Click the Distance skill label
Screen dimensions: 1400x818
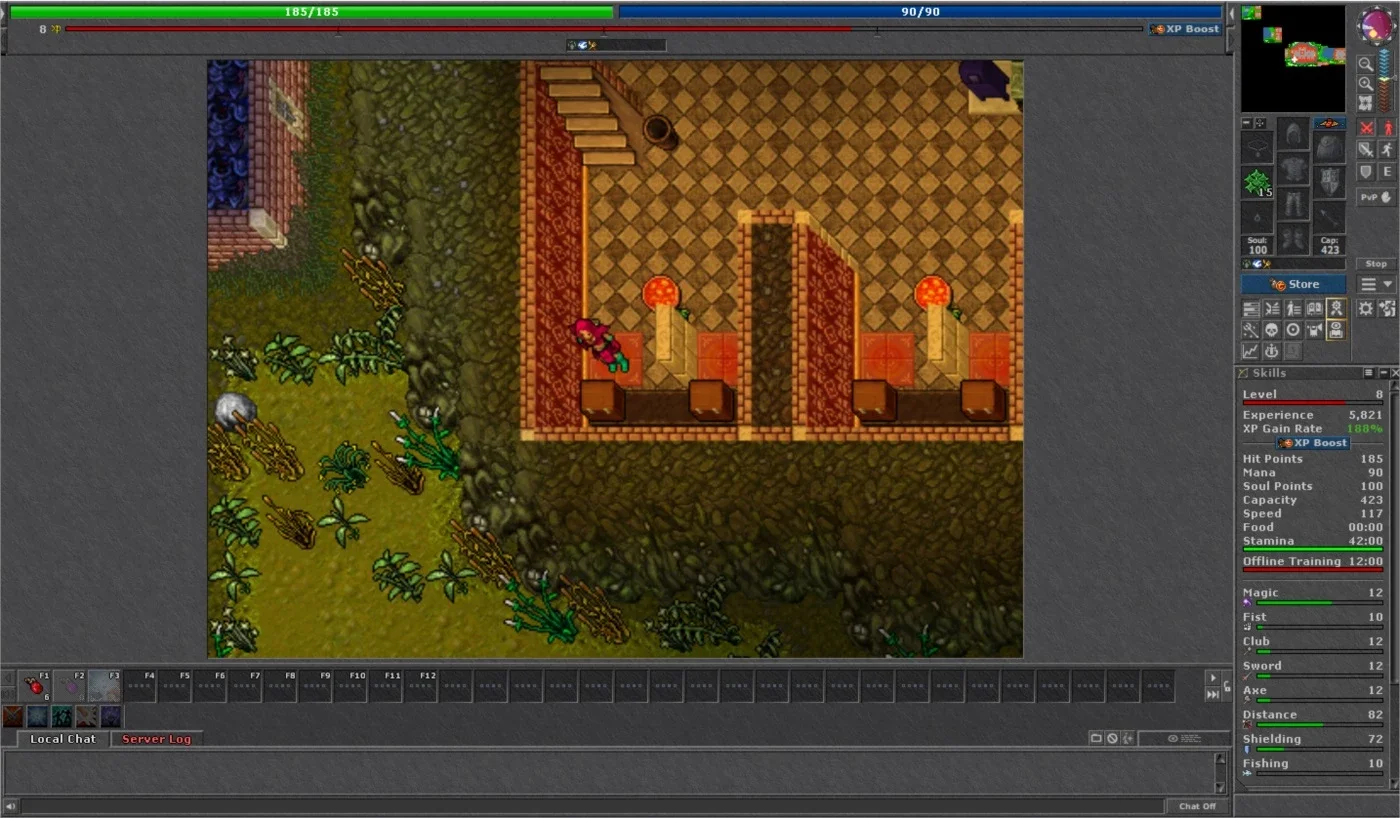1270,715
